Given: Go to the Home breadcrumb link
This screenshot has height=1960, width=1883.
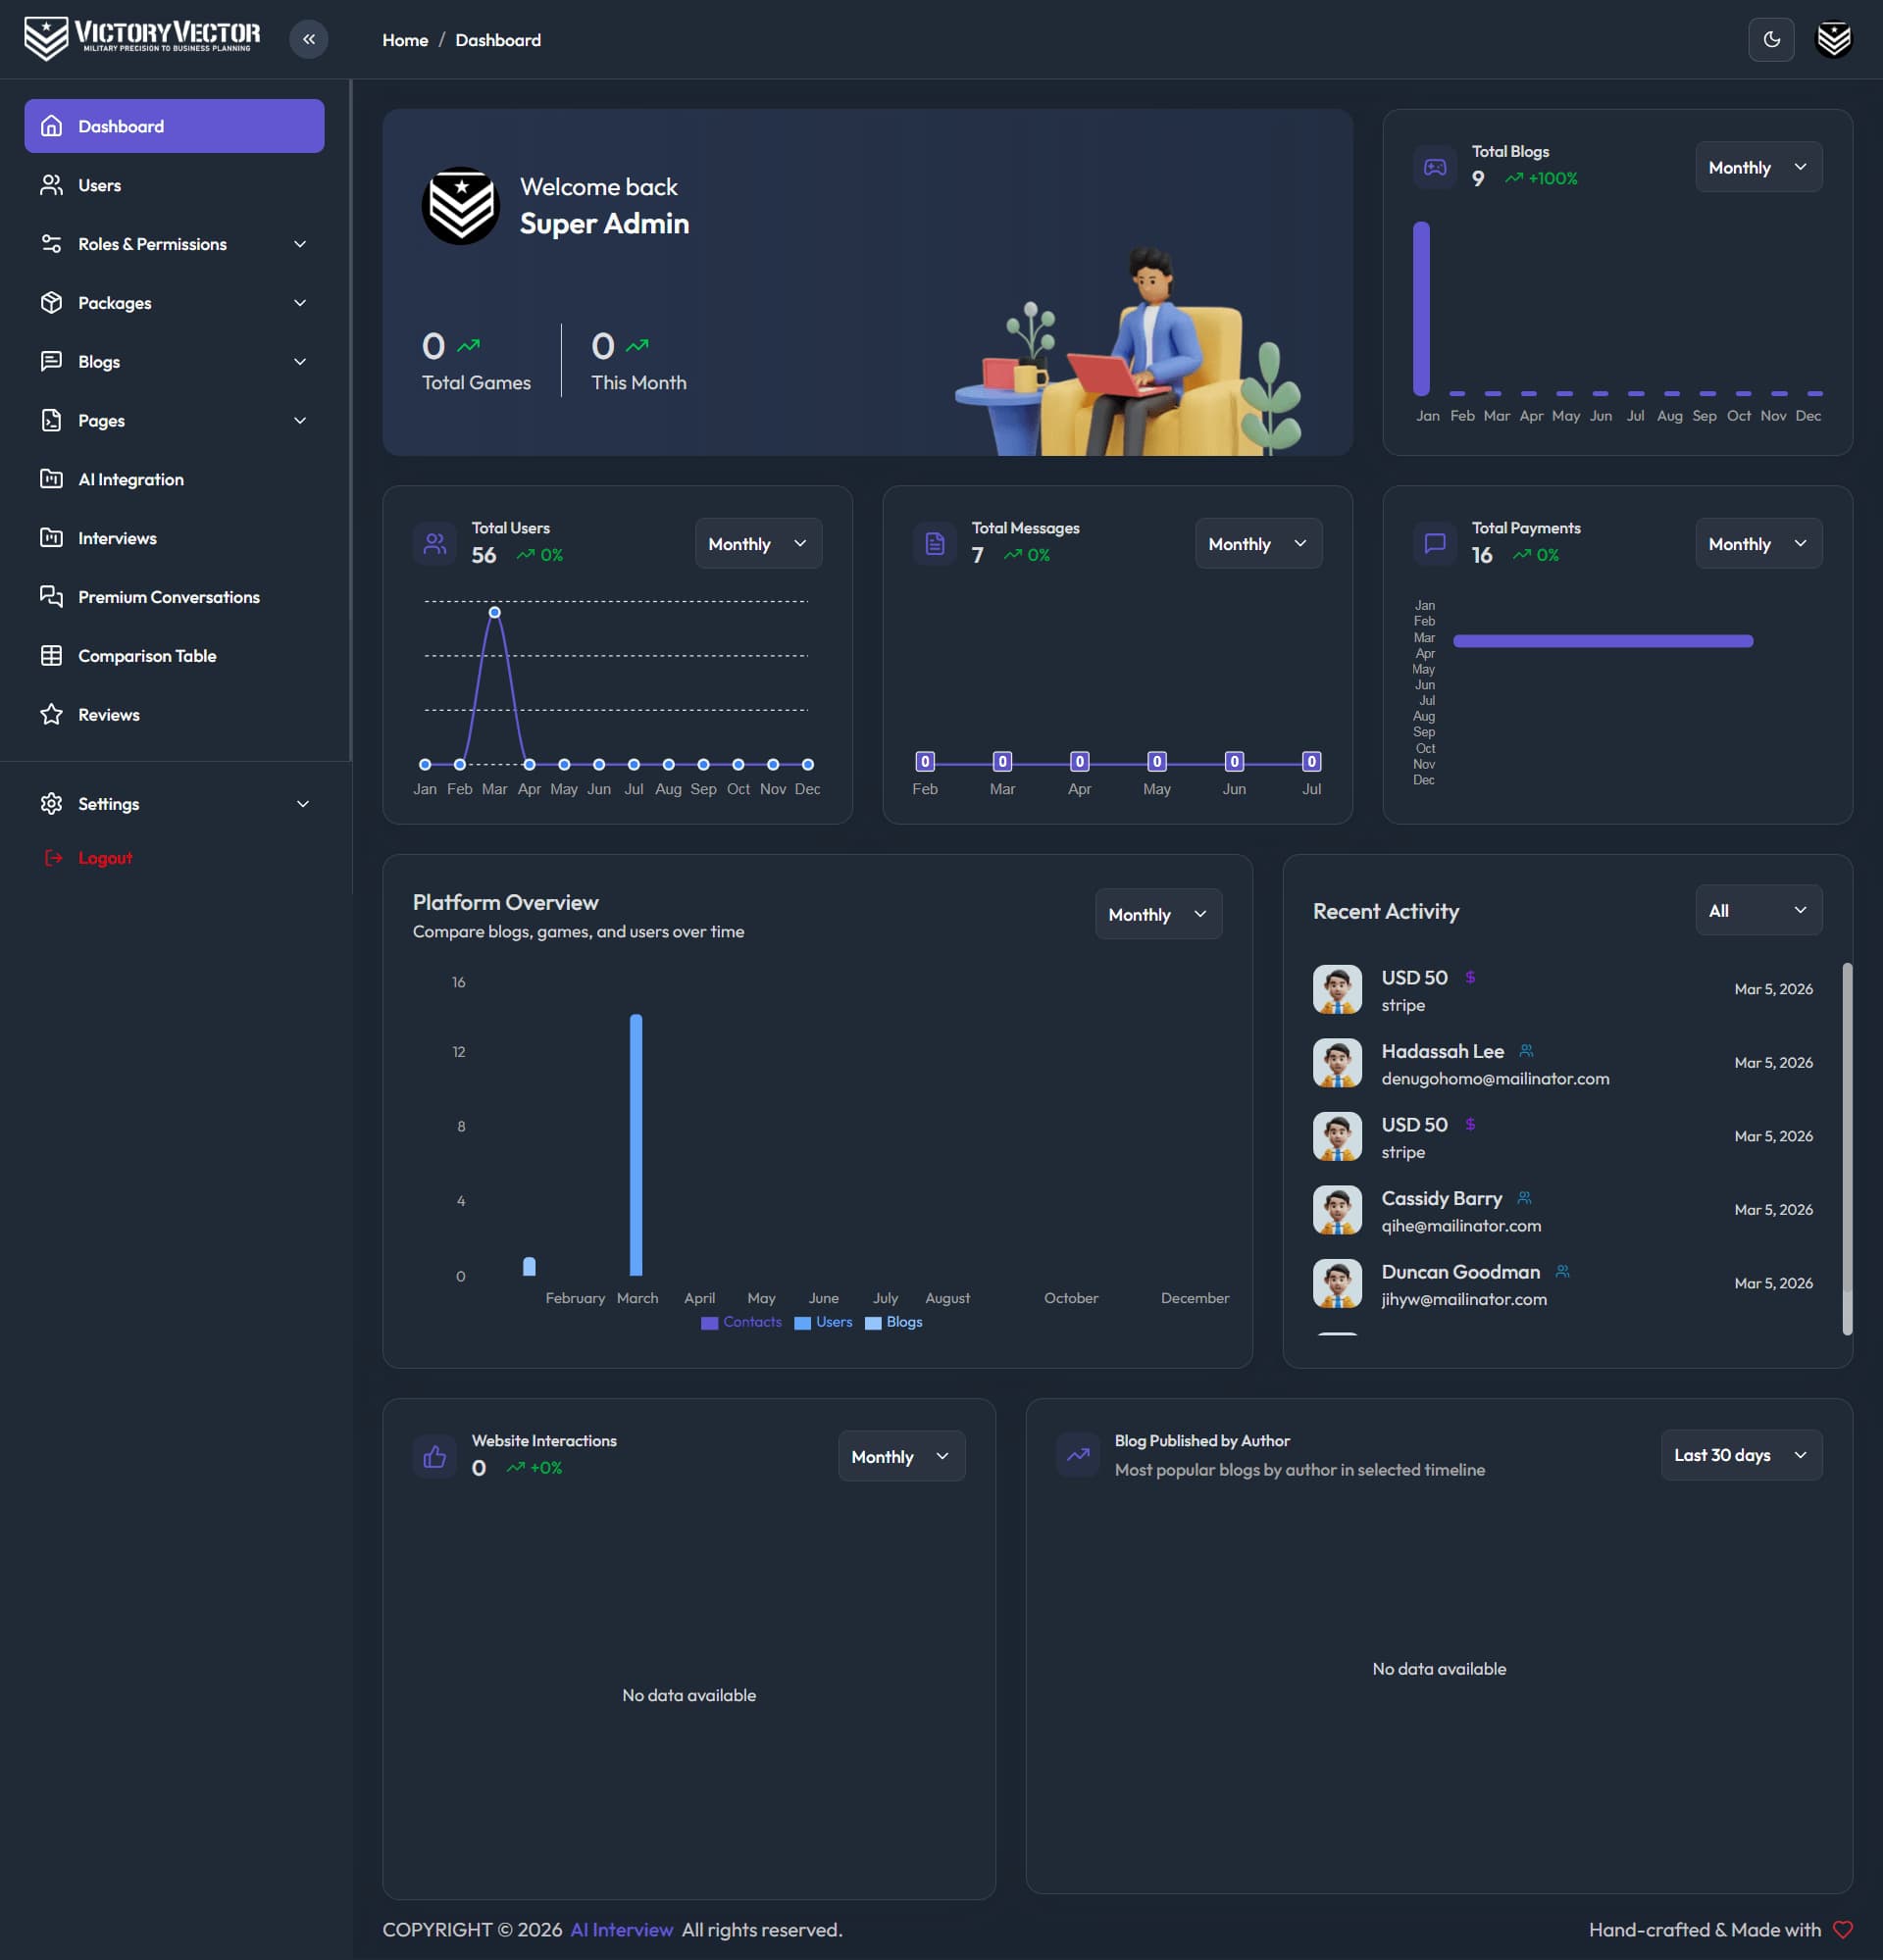Looking at the screenshot, I should pyautogui.click(x=405, y=40).
